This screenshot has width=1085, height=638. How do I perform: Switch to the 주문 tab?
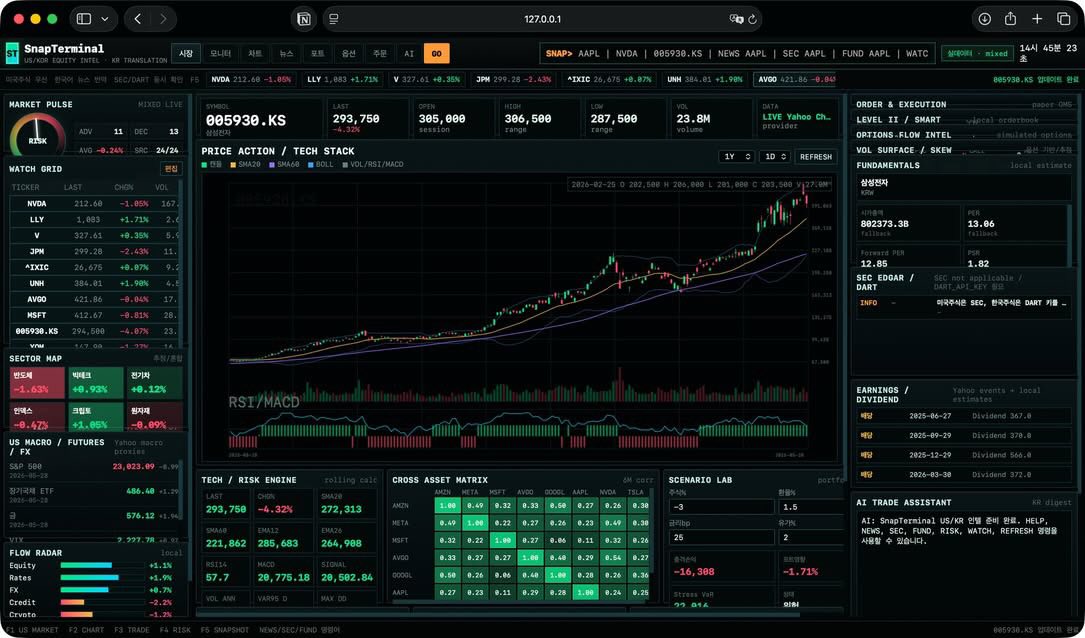380,53
